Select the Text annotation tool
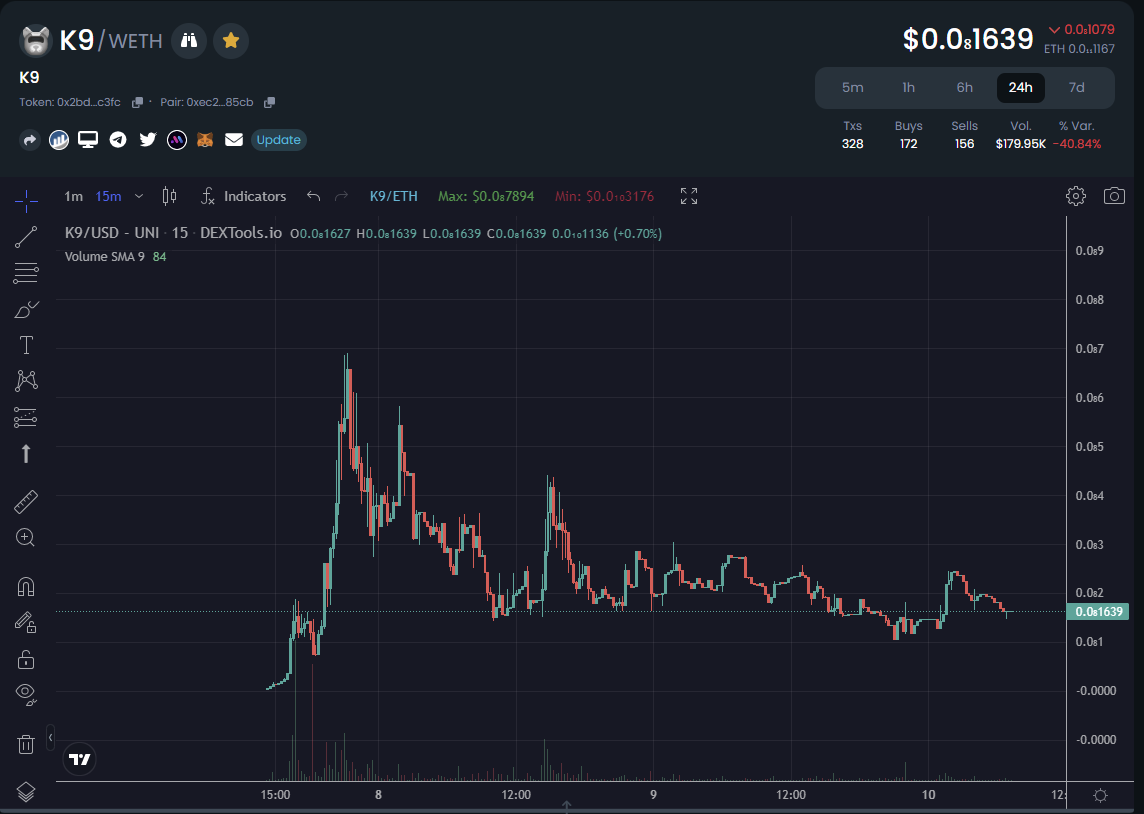Screen dimensions: 1144x814 coord(26,345)
